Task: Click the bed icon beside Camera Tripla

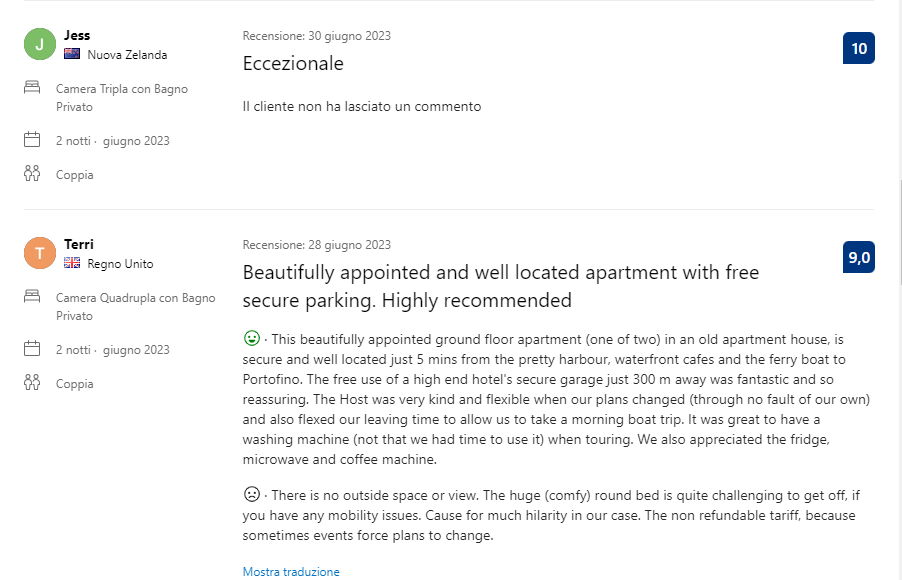Action: 32,87
